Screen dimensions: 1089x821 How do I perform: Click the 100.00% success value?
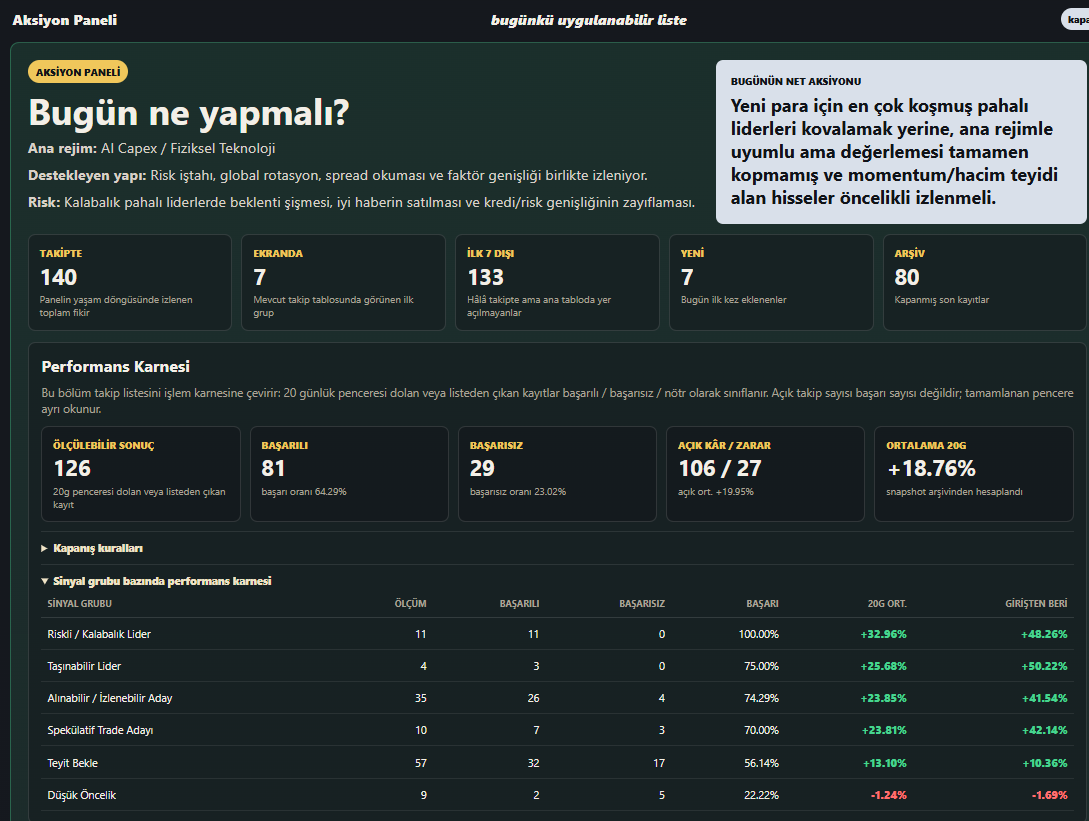[758, 634]
